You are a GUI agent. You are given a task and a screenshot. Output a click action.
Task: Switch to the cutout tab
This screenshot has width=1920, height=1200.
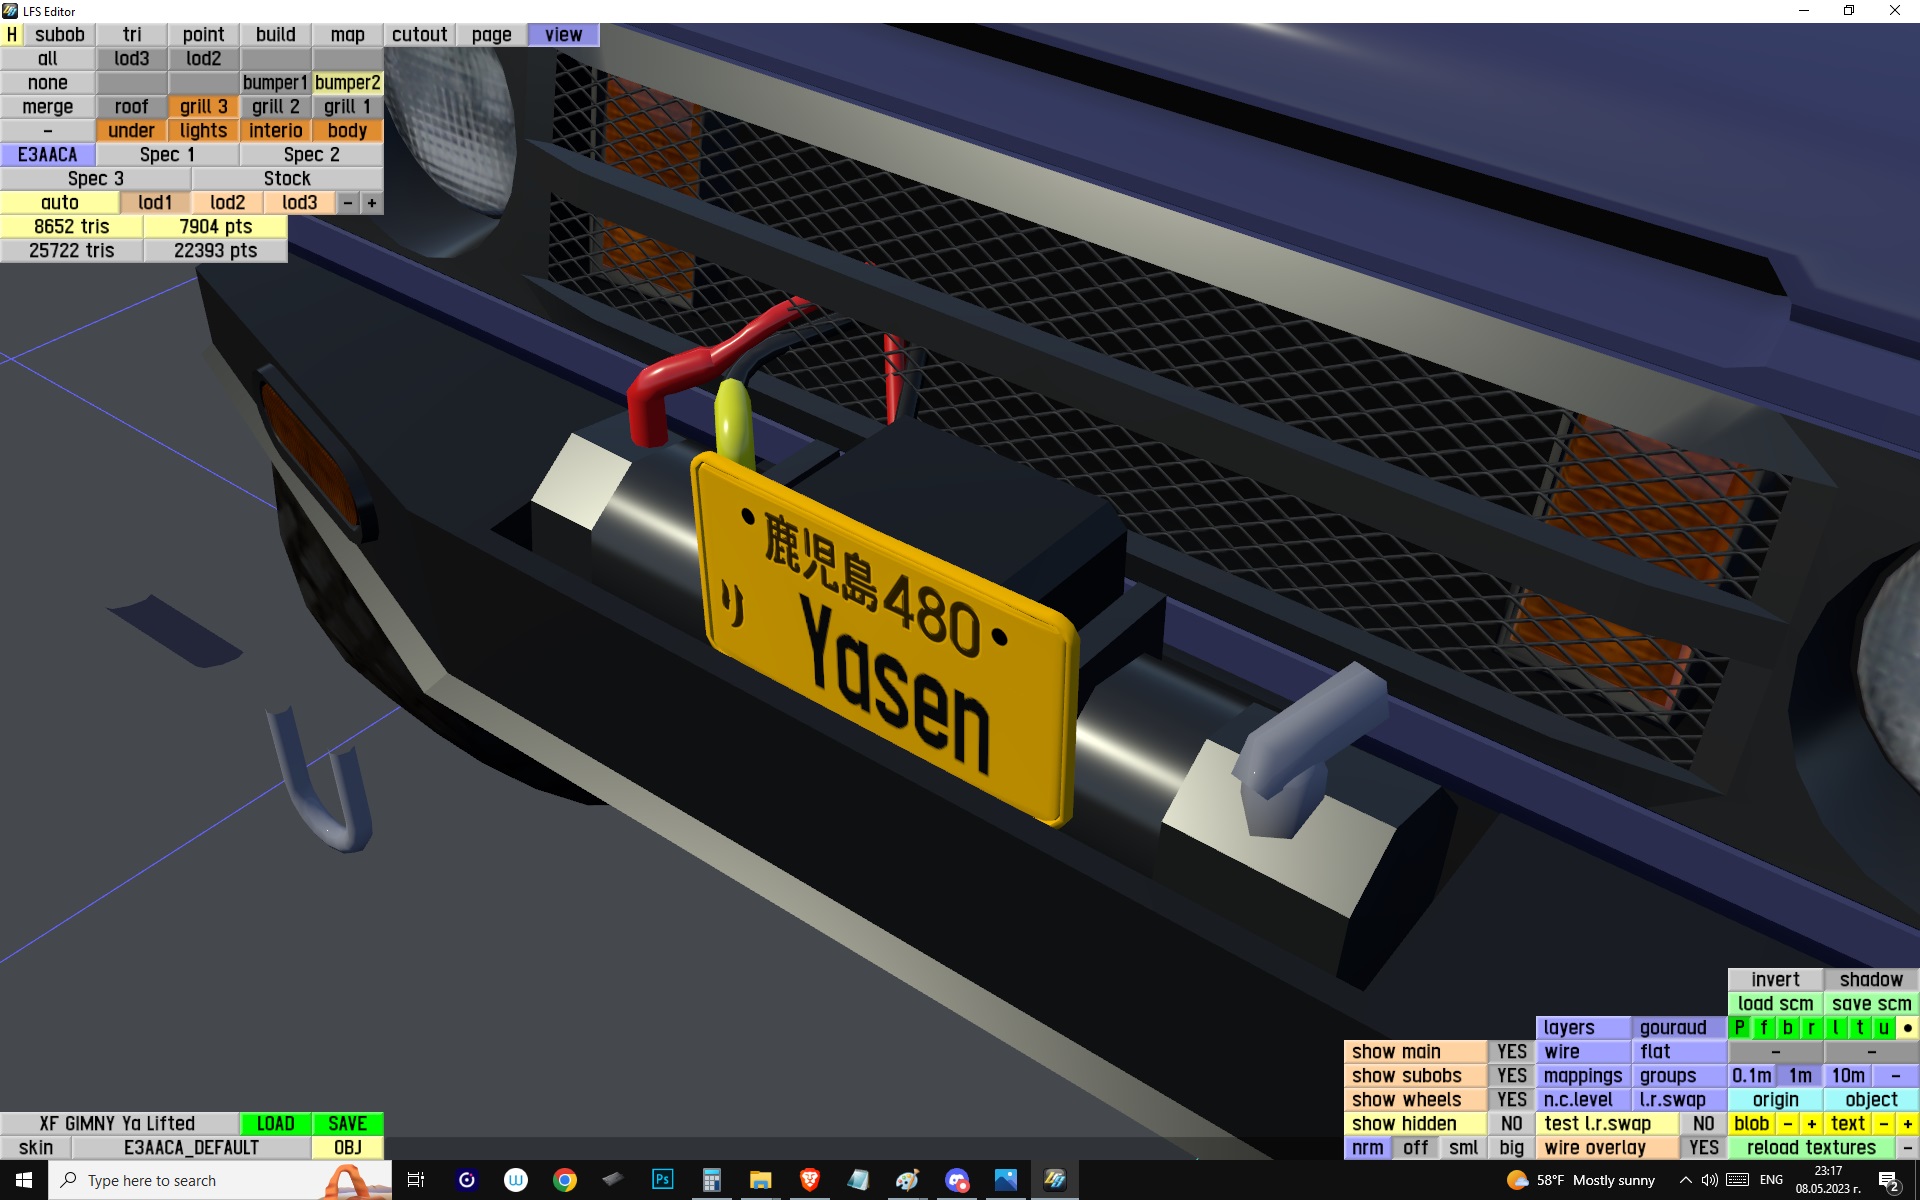pos(419,34)
